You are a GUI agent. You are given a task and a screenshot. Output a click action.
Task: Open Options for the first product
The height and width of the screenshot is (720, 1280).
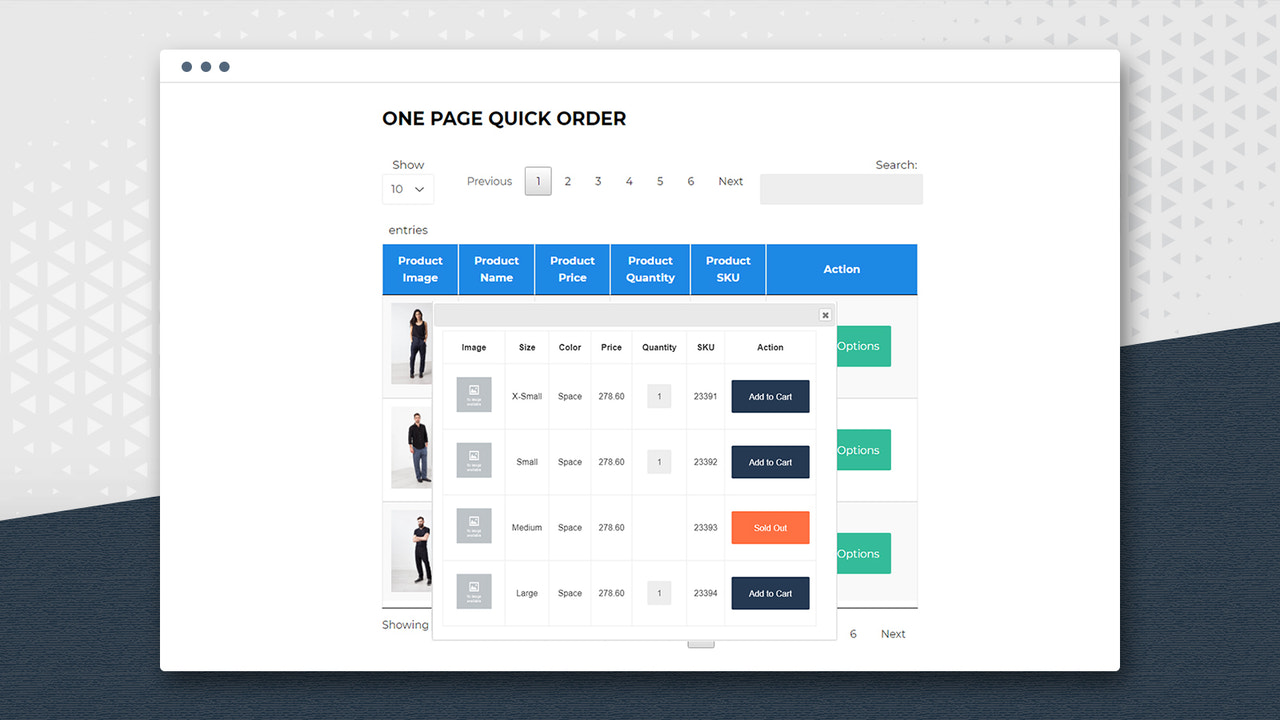(x=862, y=345)
